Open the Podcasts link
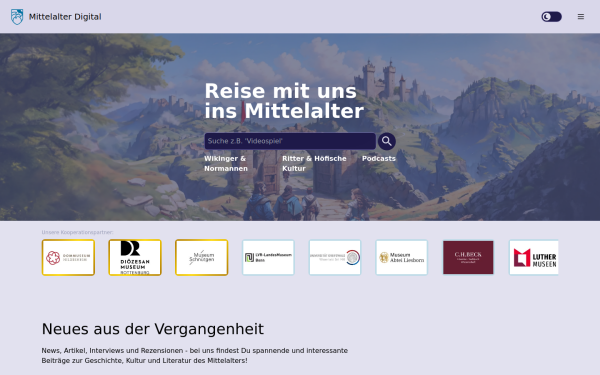Screen dimensions: 600x375 pos(378,158)
